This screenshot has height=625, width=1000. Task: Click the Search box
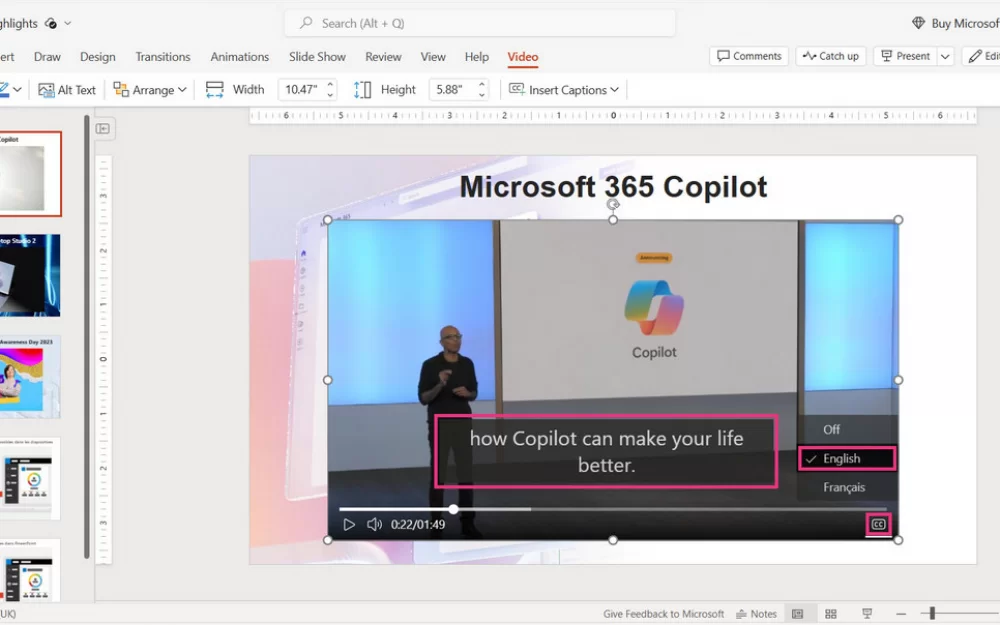coord(480,24)
